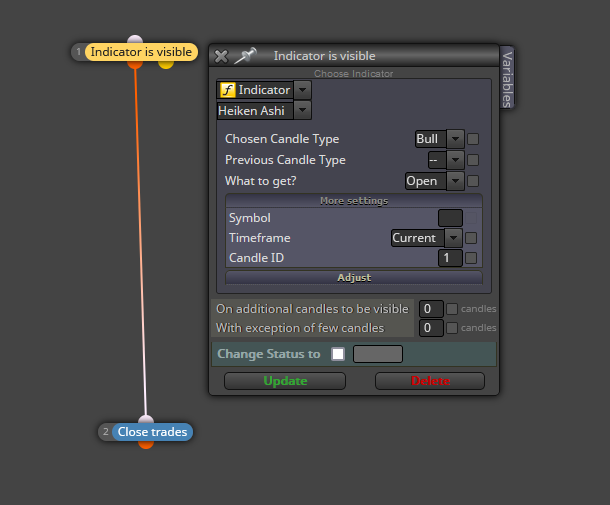610x505 pixels.
Task: Expand the Adjust section
Action: [x=354, y=277]
